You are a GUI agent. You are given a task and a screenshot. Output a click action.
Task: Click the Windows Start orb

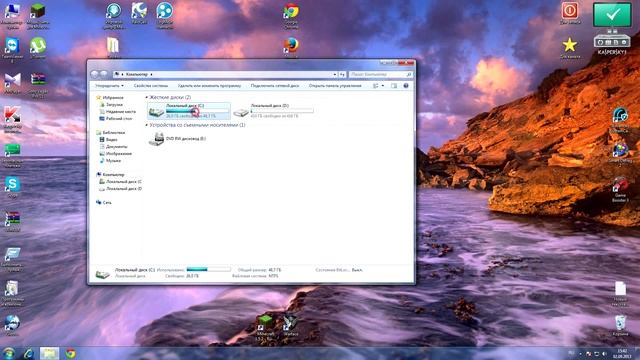pyautogui.click(x=8, y=353)
